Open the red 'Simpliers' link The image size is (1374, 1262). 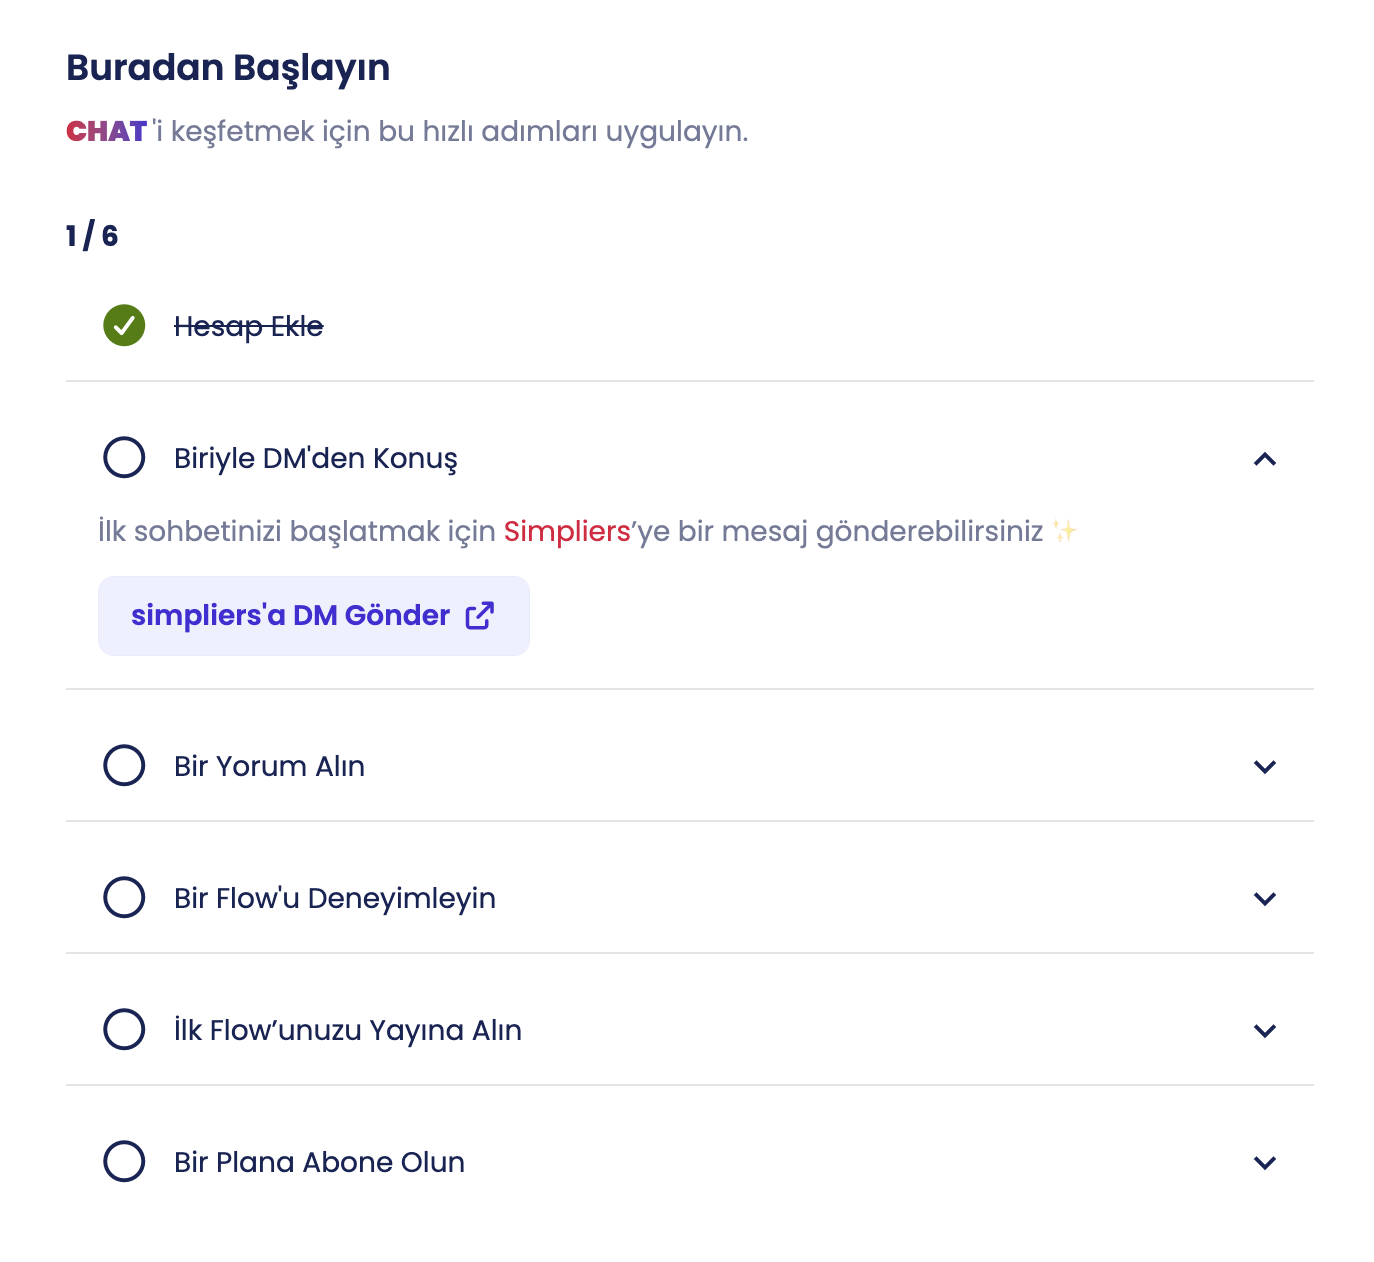[567, 531]
